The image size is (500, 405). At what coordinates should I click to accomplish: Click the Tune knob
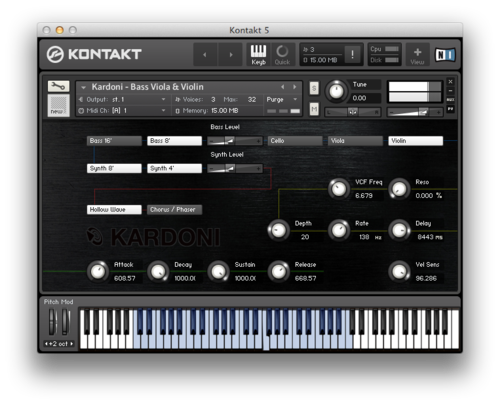click(336, 91)
